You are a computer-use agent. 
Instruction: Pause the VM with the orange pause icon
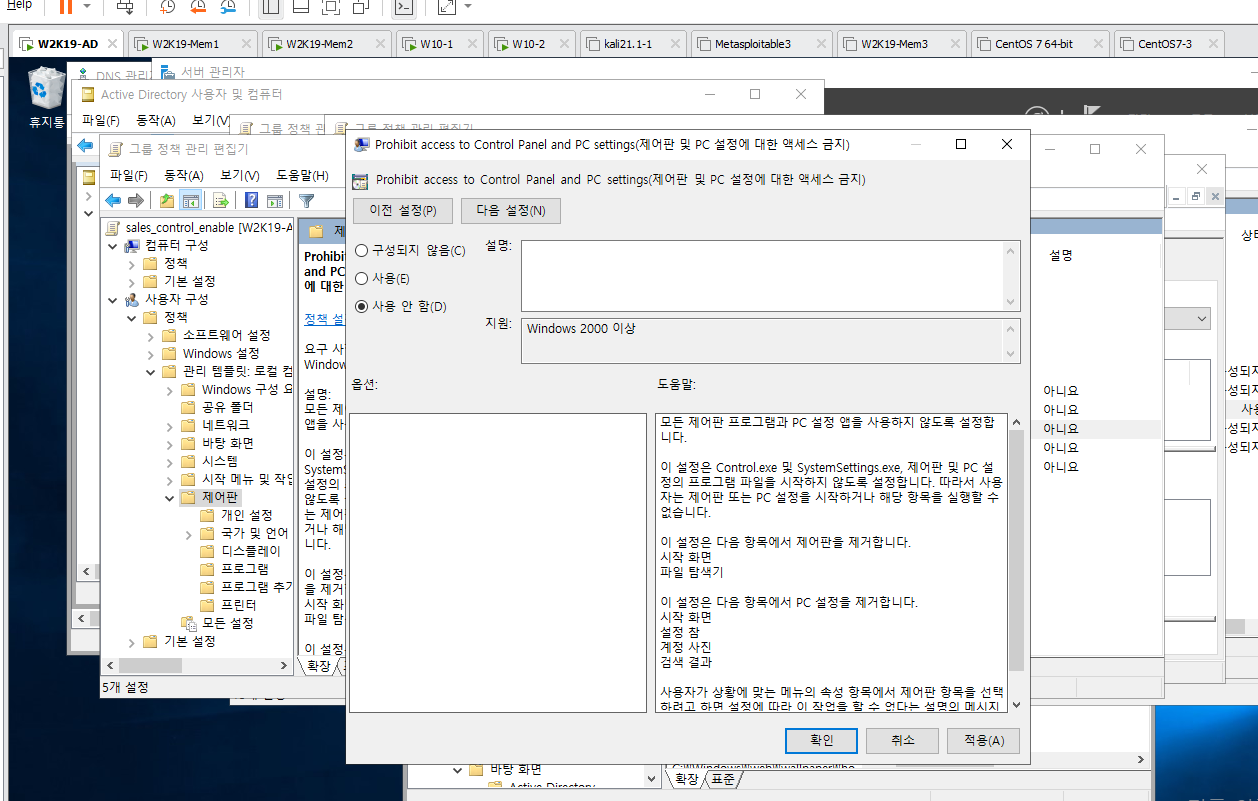[x=66, y=7]
